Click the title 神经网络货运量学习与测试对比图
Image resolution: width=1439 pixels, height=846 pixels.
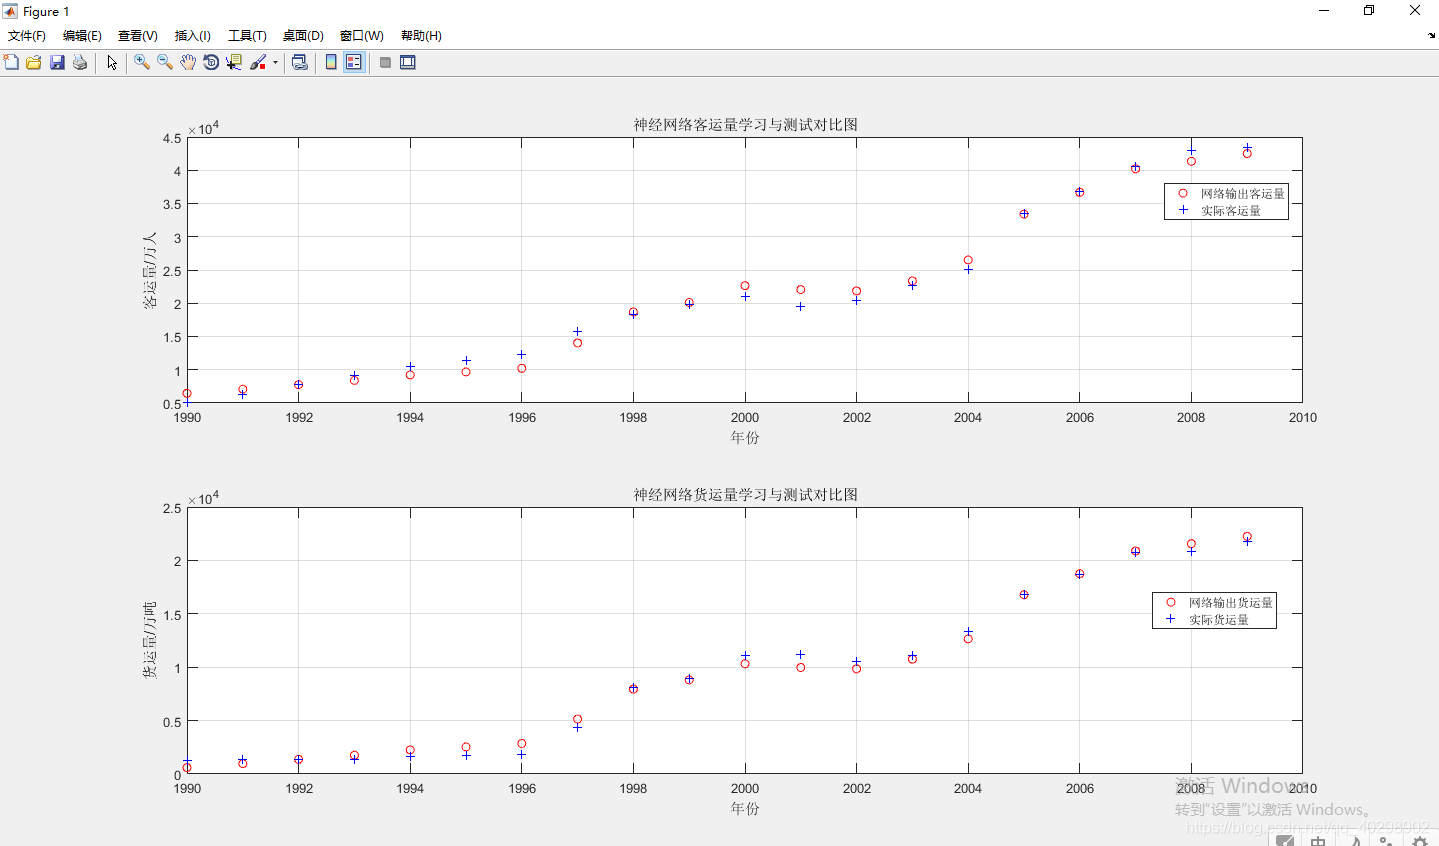coord(745,495)
